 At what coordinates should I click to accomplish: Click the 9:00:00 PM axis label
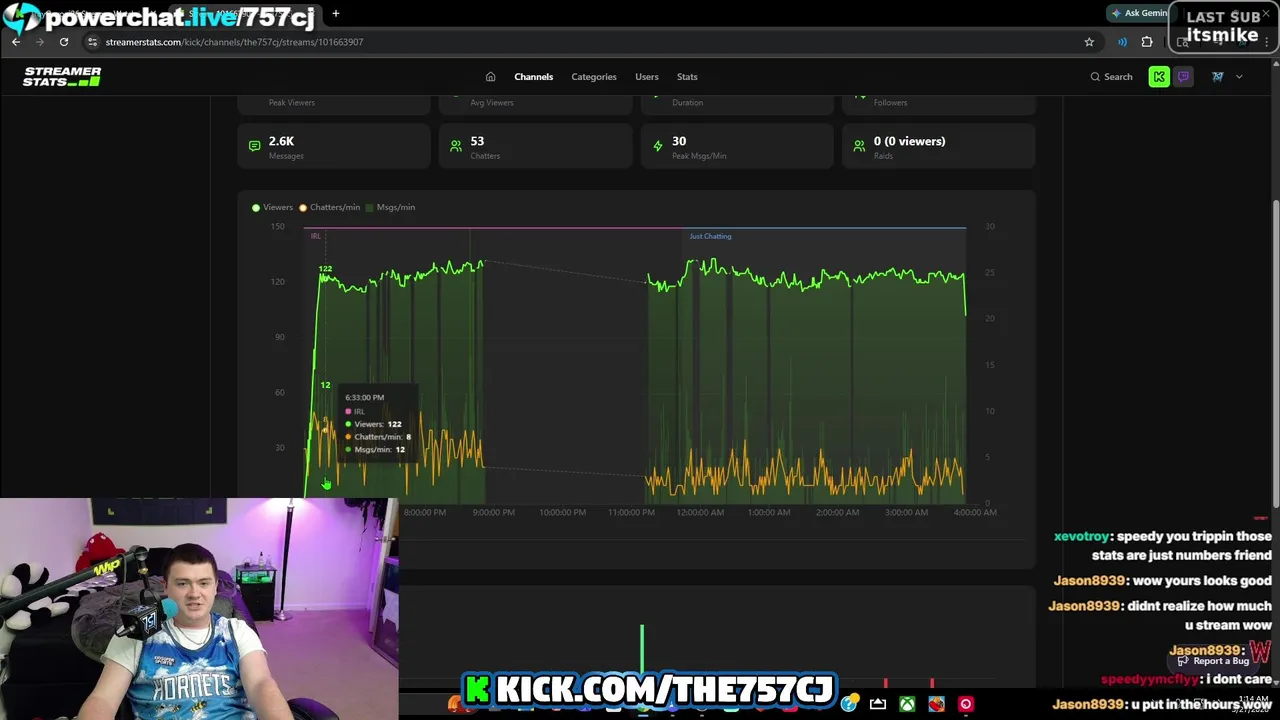coord(494,512)
